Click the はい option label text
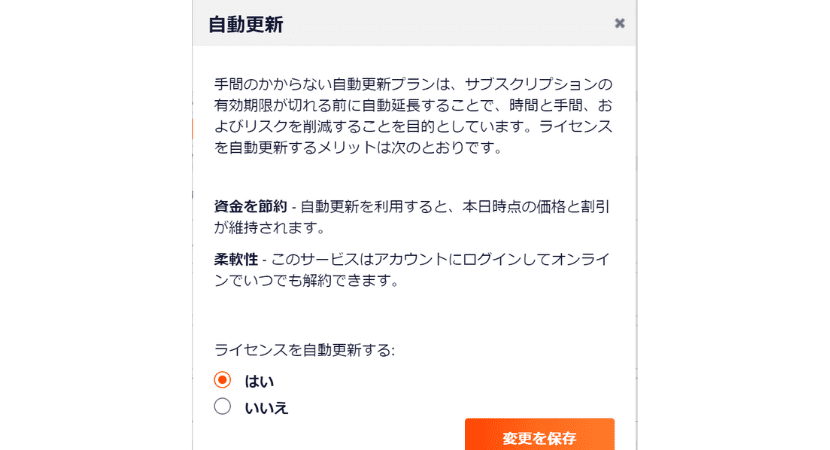This screenshot has width=830, height=450. [259, 381]
